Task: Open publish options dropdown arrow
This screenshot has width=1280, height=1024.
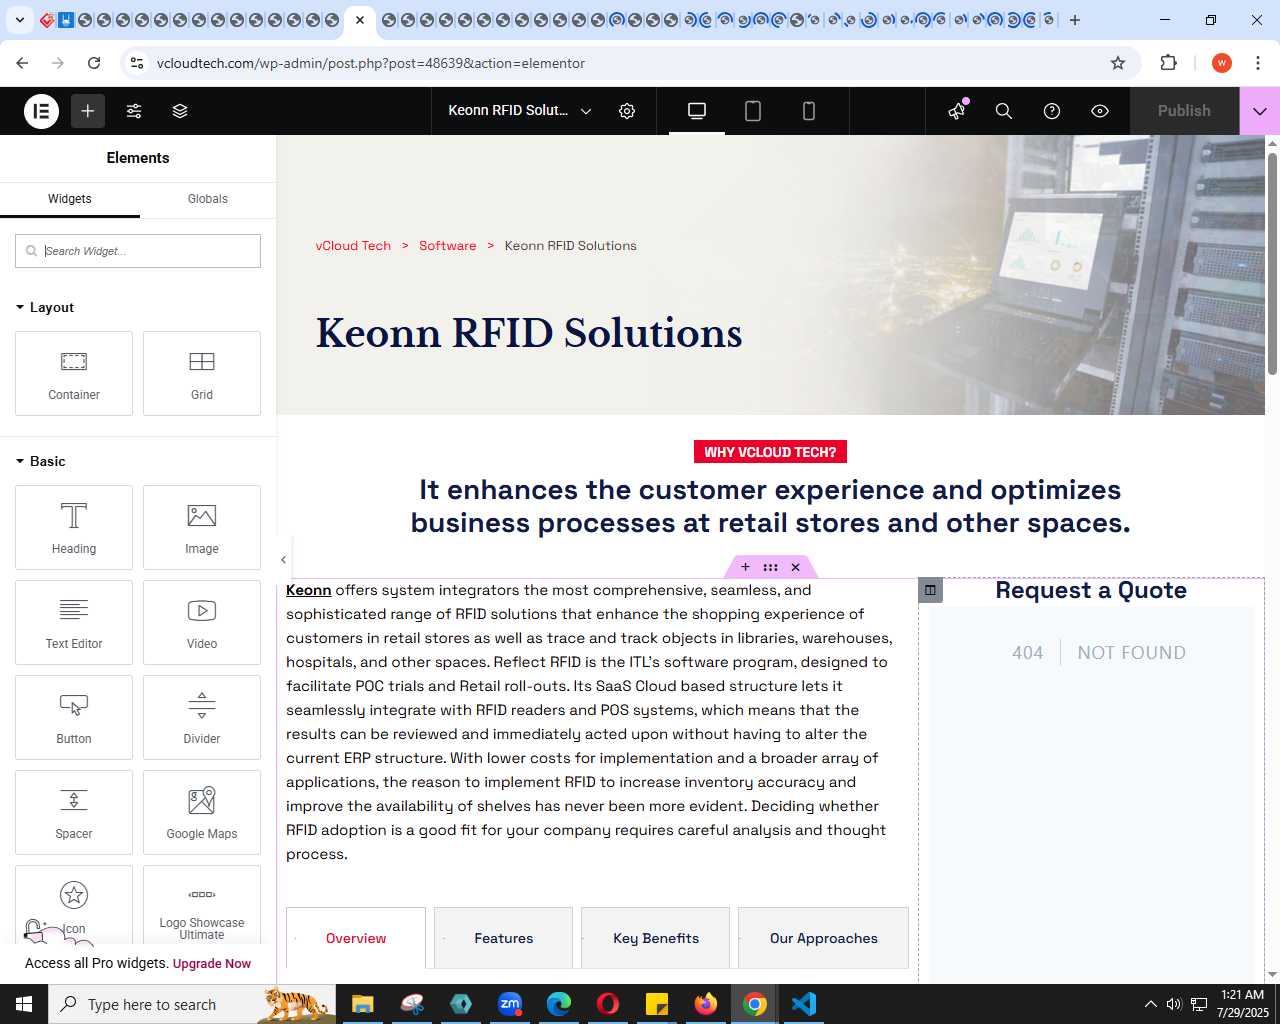Action: [1260, 111]
